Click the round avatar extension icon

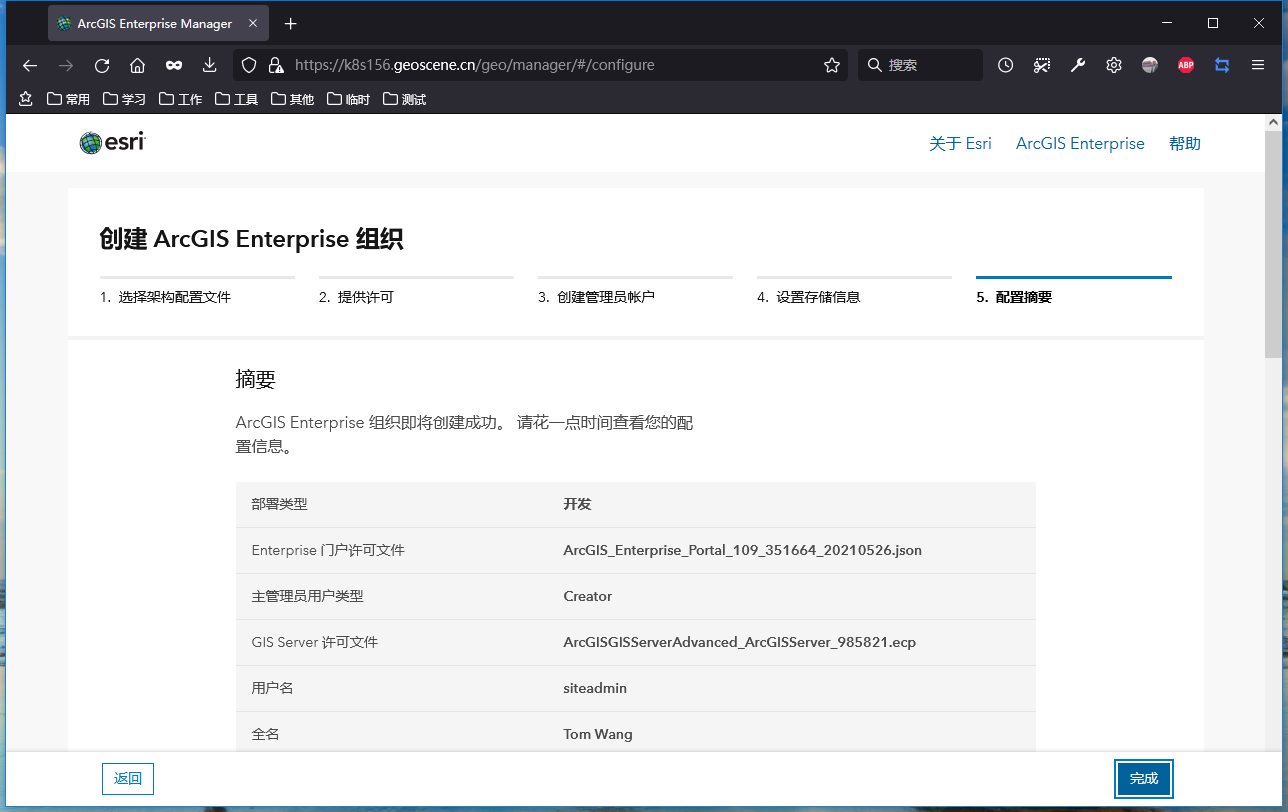pos(1150,65)
